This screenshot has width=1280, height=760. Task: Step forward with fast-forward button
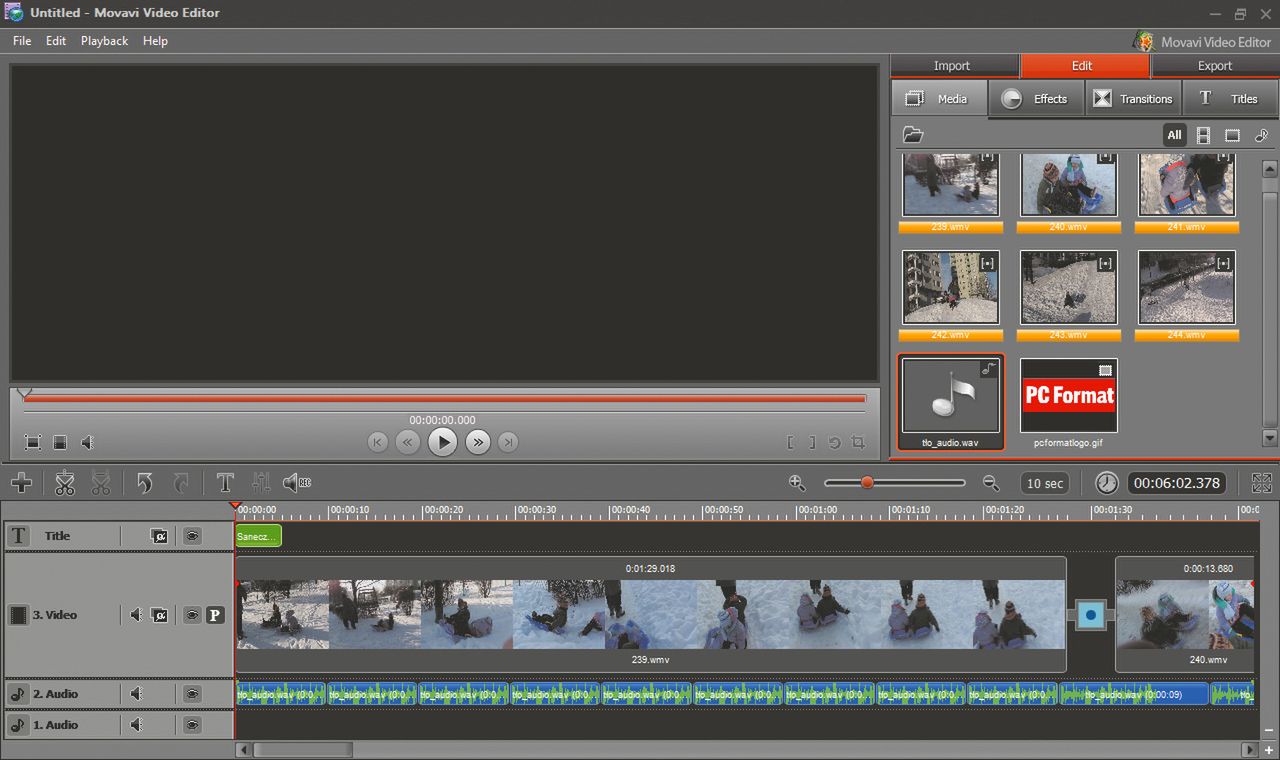pyautogui.click(x=478, y=442)
